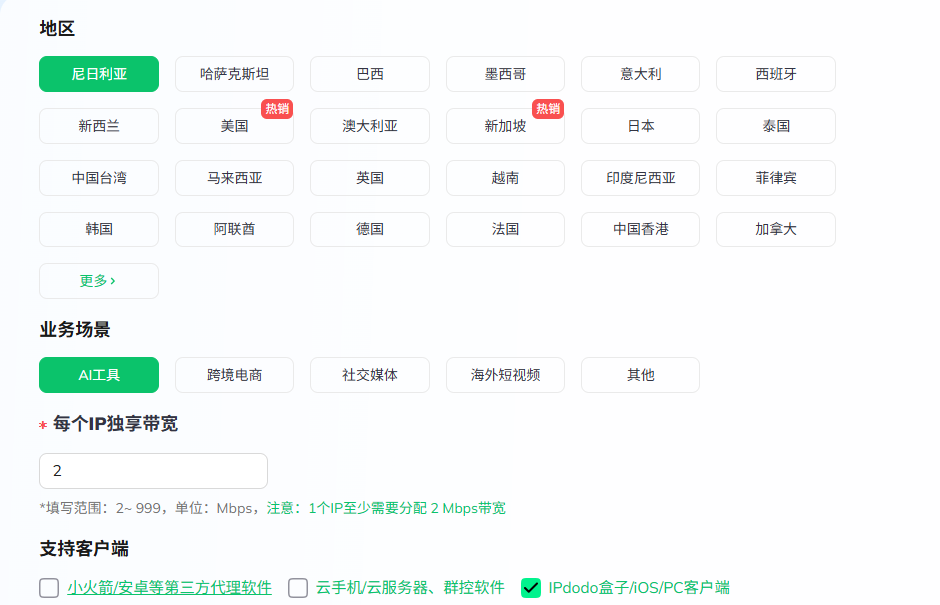Choose 尼日利亚 as the region

(99, 74)
